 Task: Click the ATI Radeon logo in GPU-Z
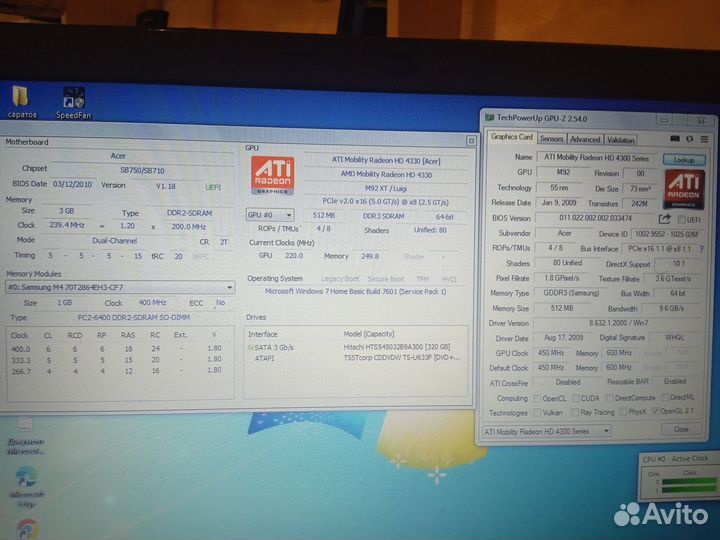(x=683, y=189)
